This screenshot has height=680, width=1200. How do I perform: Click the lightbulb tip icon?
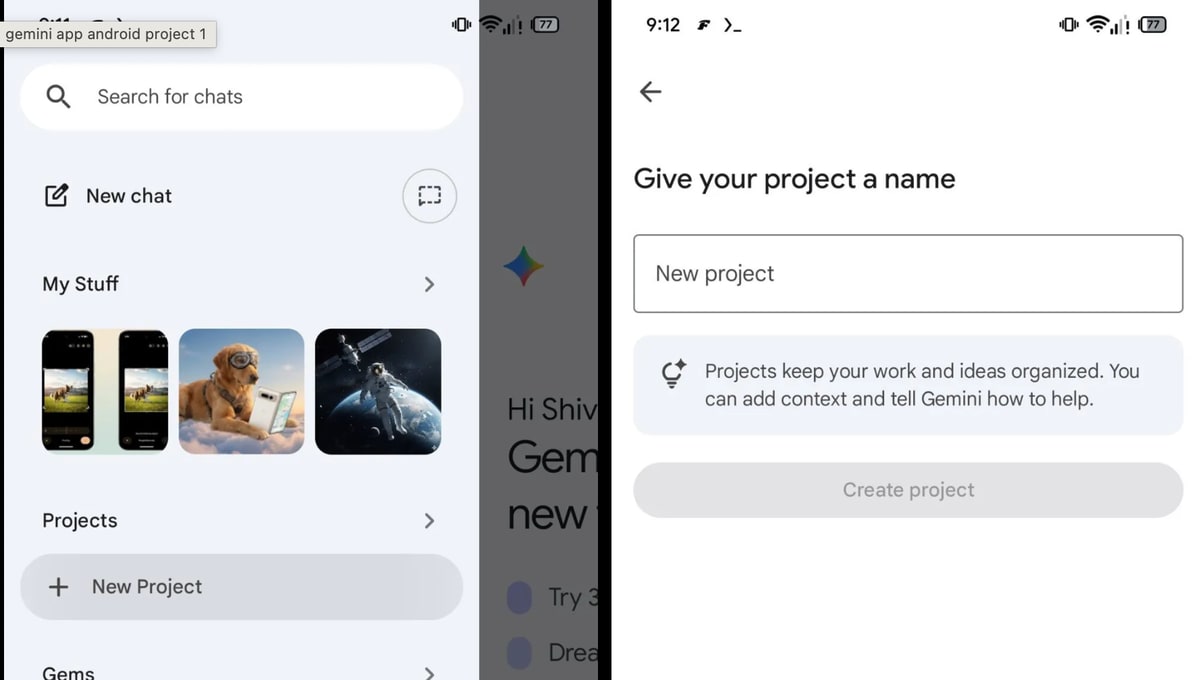[x=674, y=374]
